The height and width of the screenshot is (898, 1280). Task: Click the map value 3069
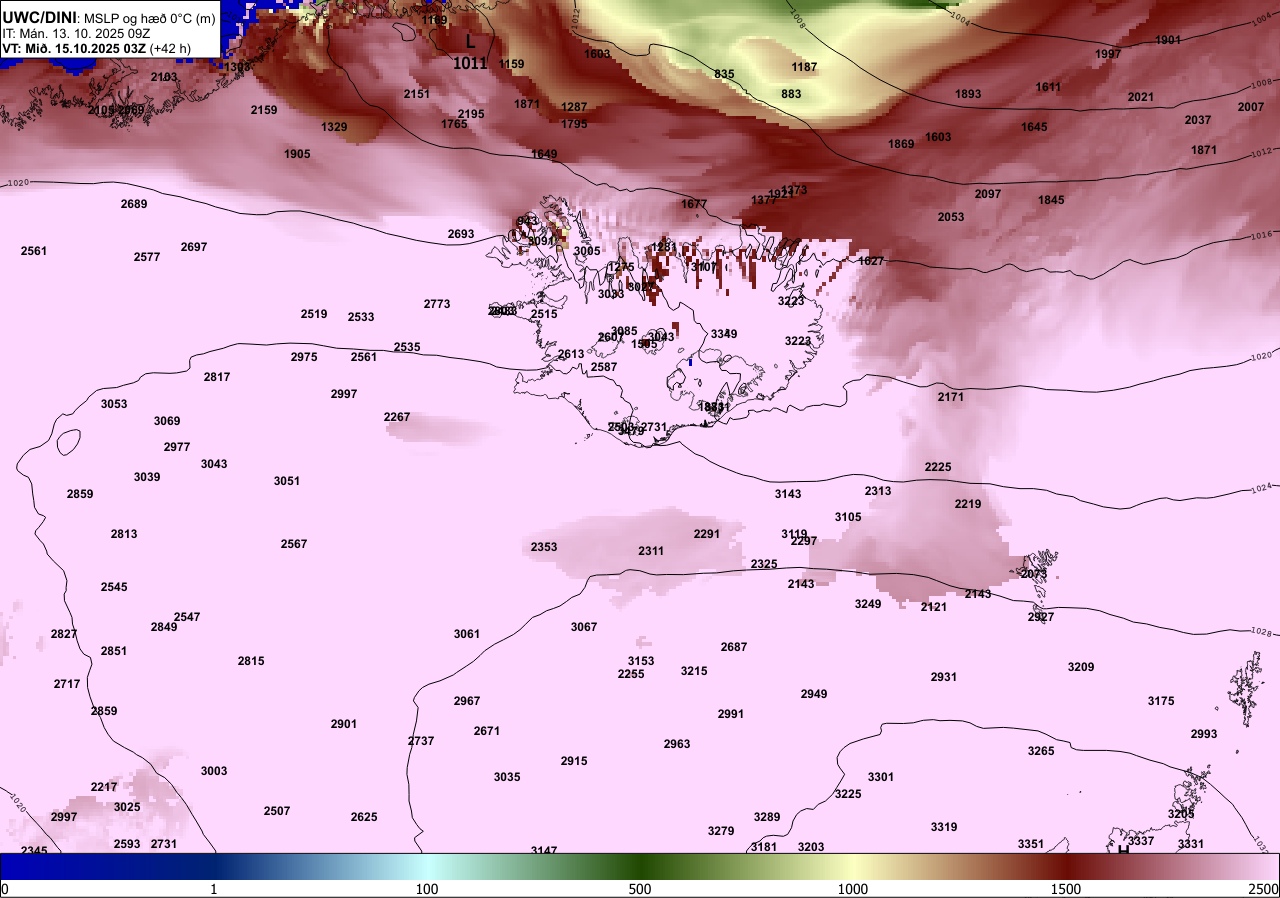tap(167, 421)
